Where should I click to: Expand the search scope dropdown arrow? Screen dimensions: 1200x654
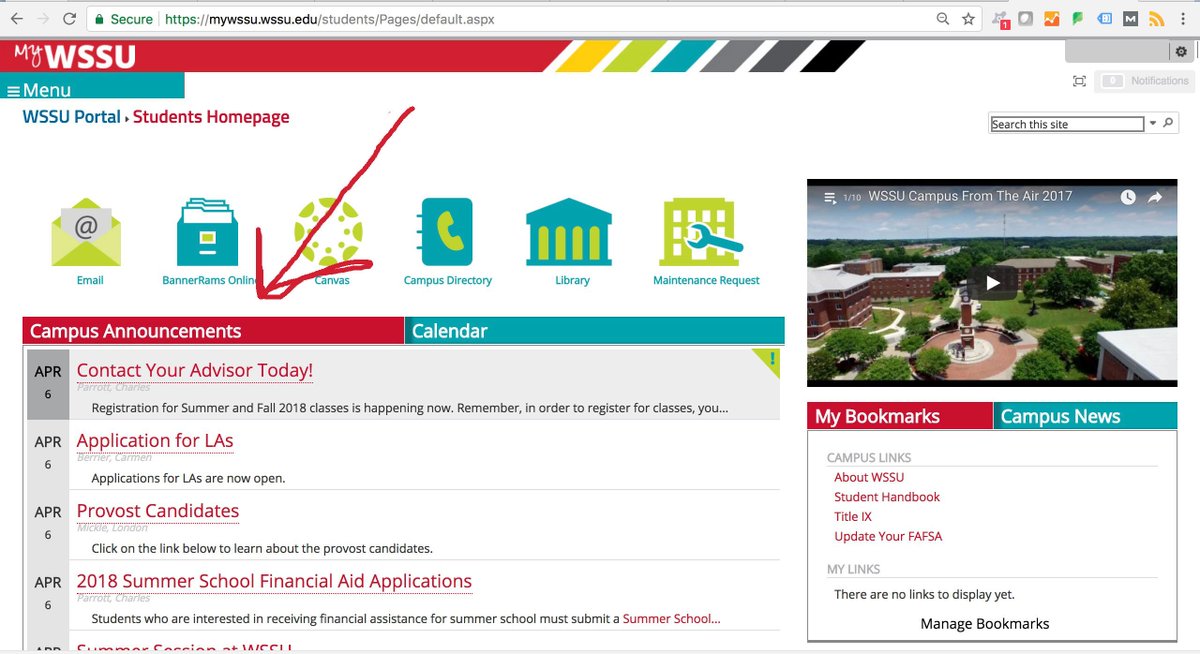tap(1152, 123)
